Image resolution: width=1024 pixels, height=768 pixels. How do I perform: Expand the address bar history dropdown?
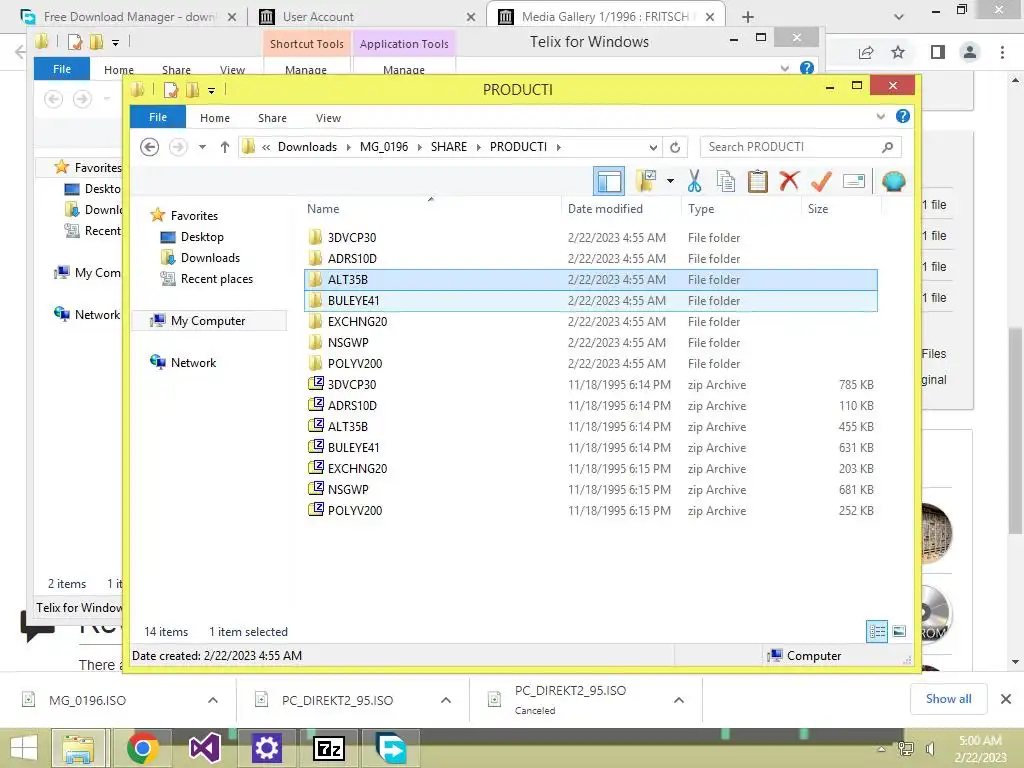652,148
